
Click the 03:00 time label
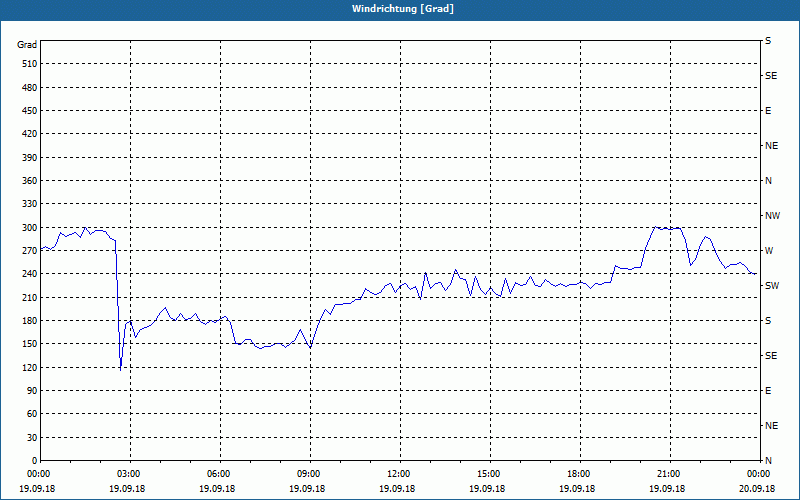click(x=130, y=474)
